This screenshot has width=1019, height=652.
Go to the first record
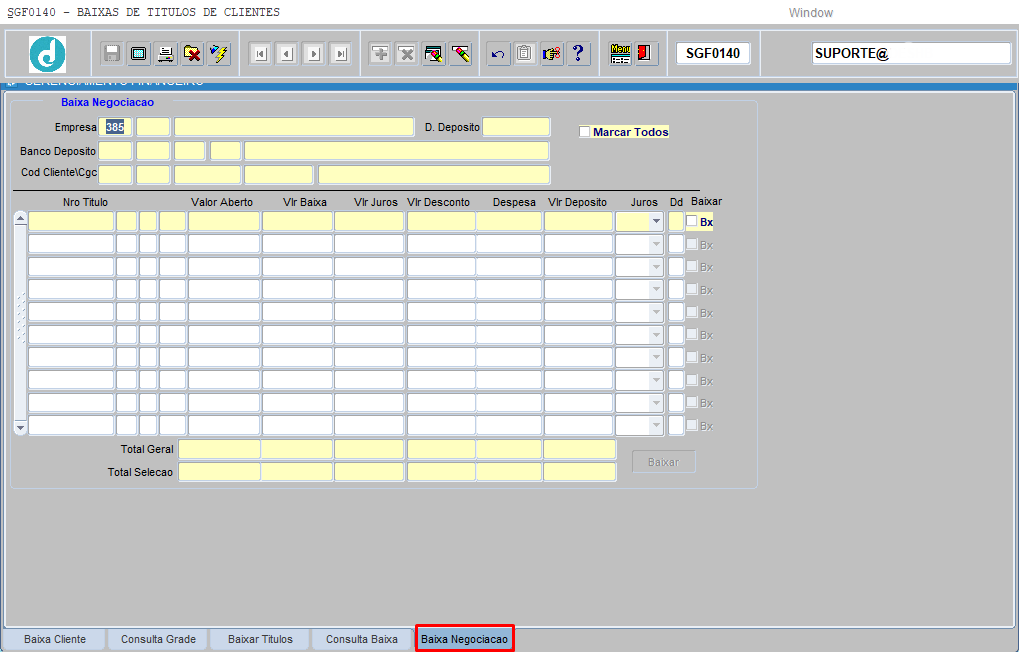tap(260, 54)
